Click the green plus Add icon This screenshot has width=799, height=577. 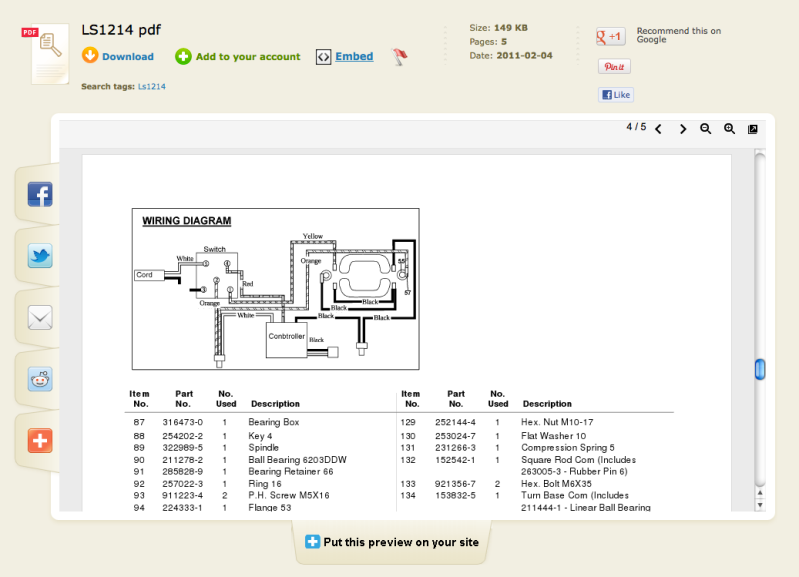(x=183, y=56)
